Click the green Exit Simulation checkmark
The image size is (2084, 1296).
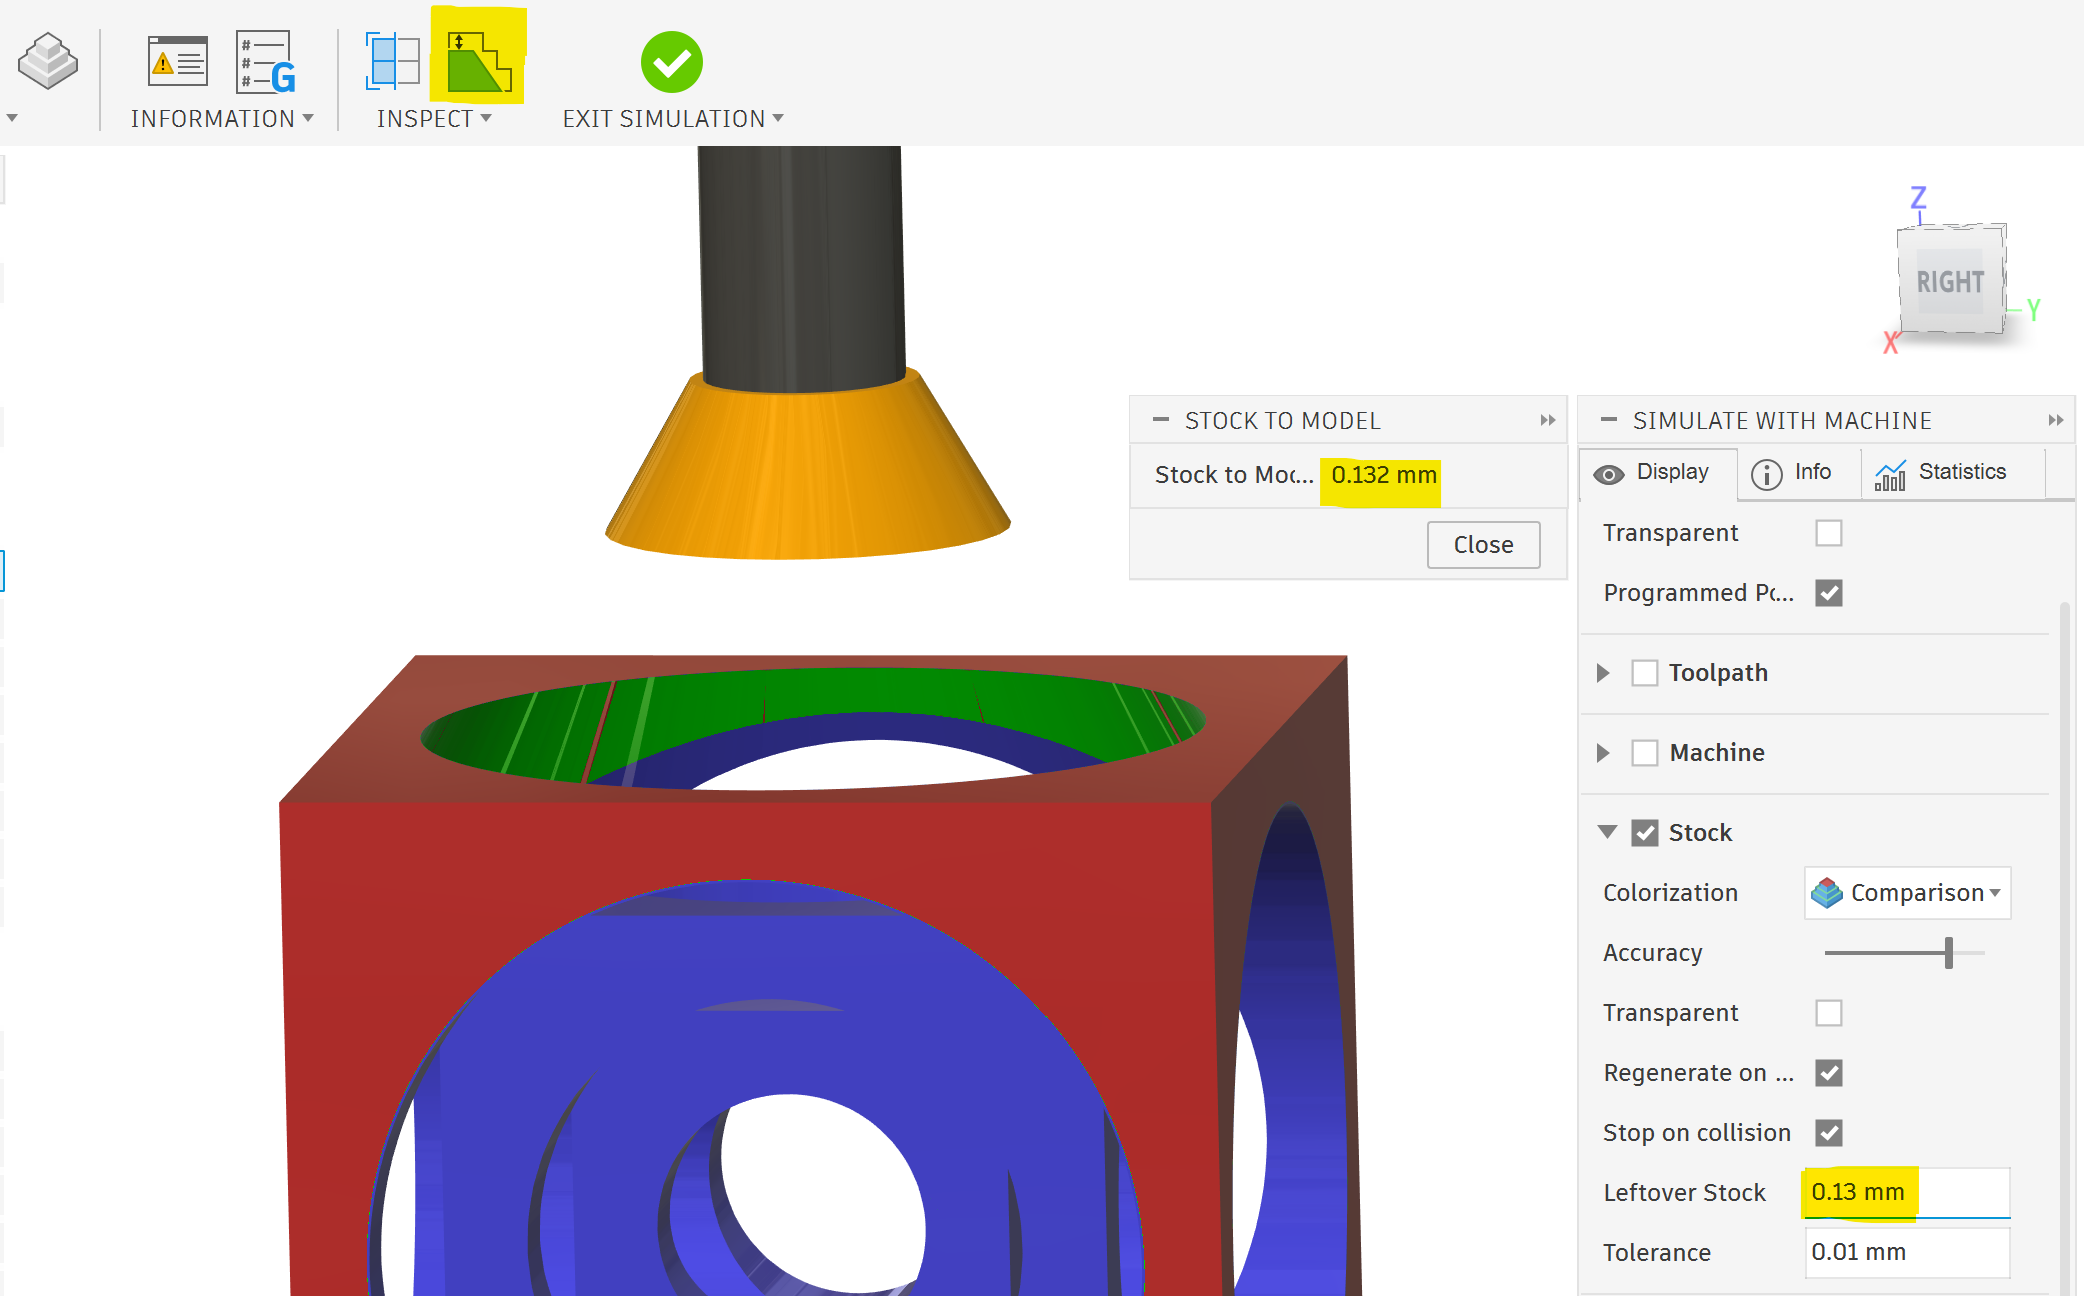(672, 62)
